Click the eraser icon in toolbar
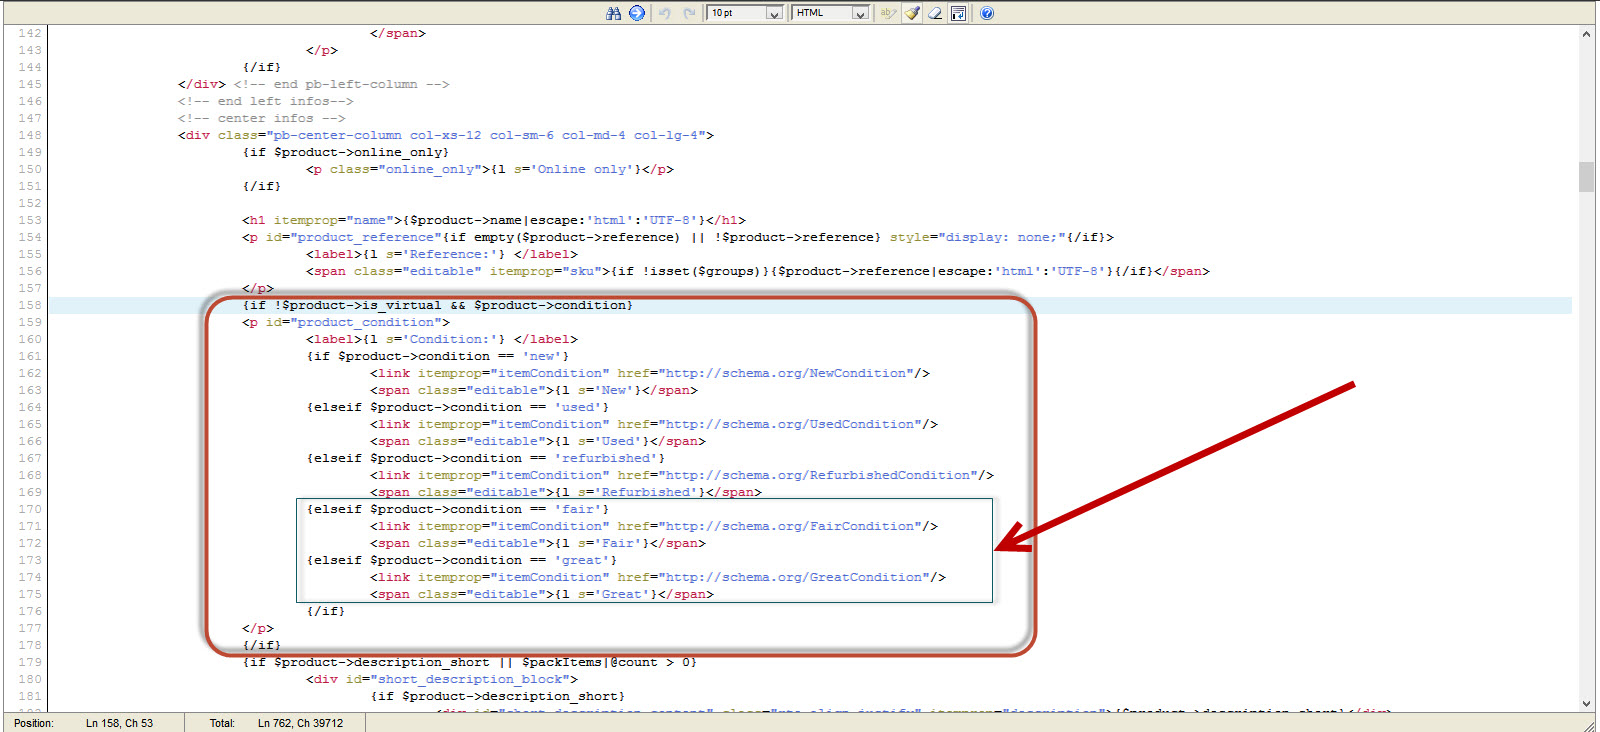 coord(935,13)
